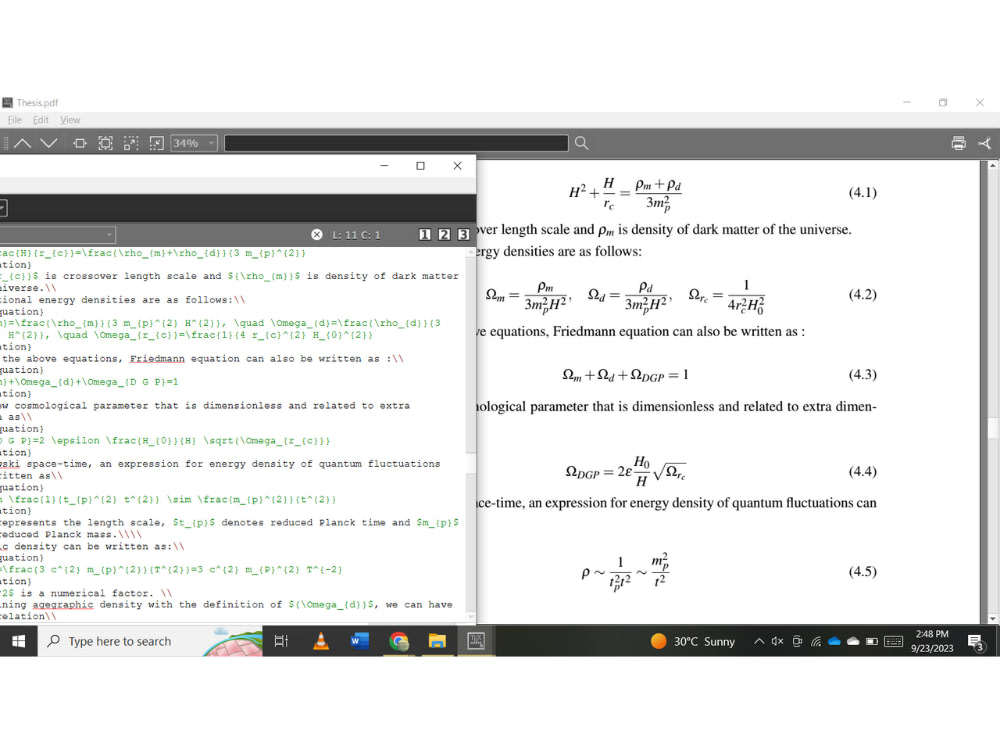The height and width of the screenshot is (750, 1000).
Task: Expand the notification area chevron in system tray
Action: pos(758,641)
